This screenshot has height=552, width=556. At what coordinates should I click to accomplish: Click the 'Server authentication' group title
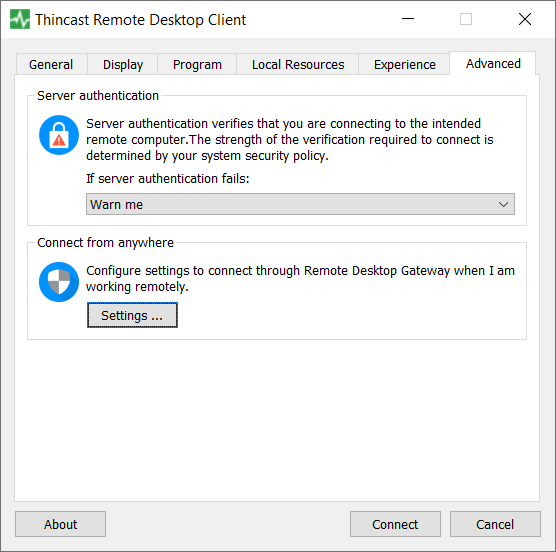[x=98, y=96]
